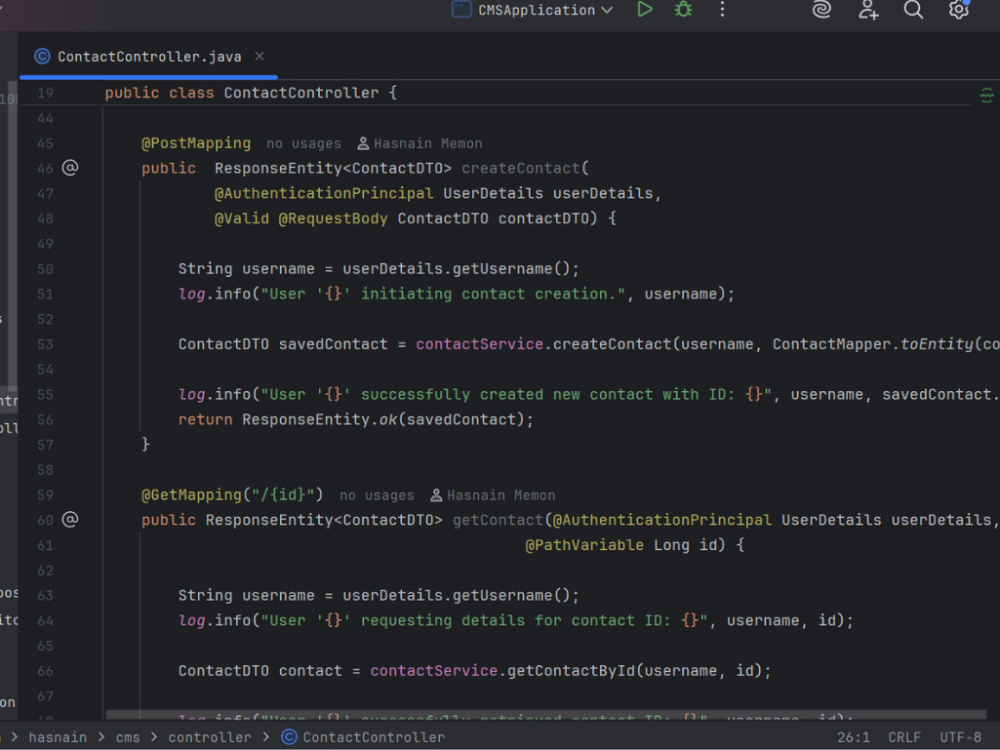This screenshot has height=750, width=1000.
Task: Click the gutter endpoint icon on line 46
Action: [70, 168]
